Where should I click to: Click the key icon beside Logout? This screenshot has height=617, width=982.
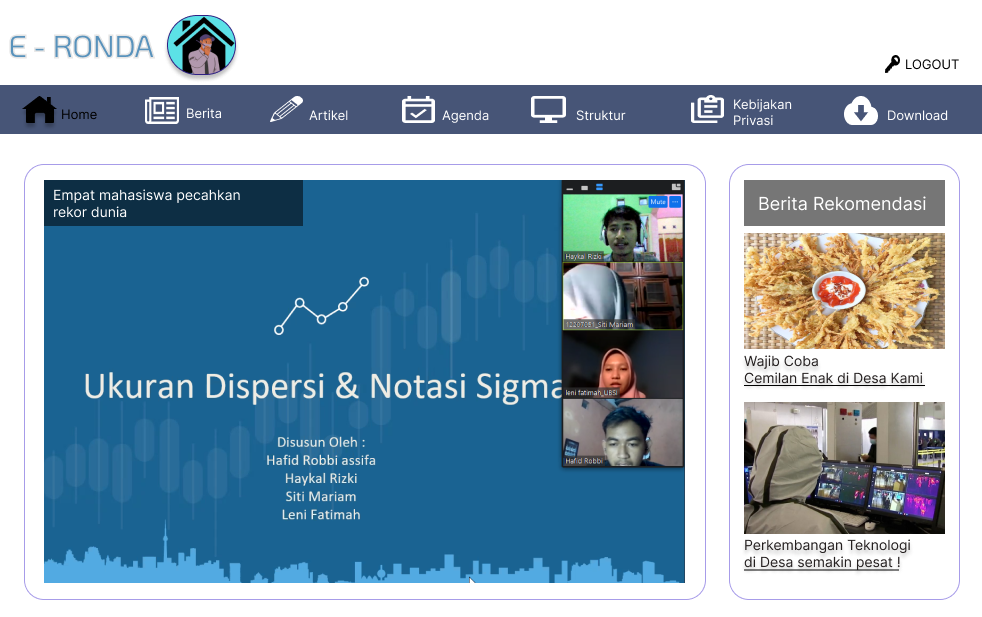point(892,64)
